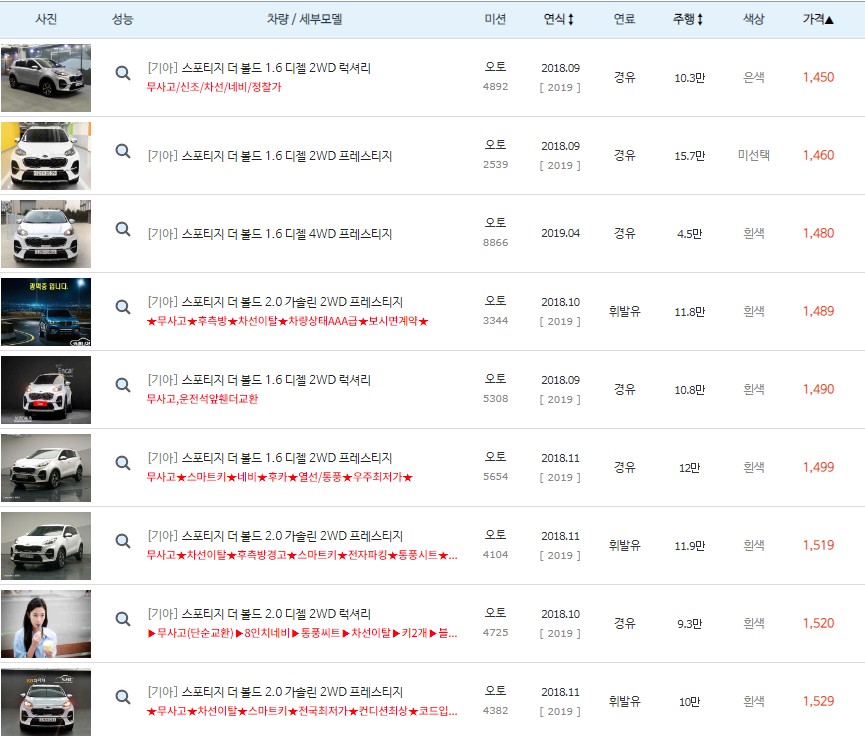Image resolution: width=865 pixels, height=740 pixels.
Task: Open car thumbnail in the 1,519 row
Action: point(46,546)
